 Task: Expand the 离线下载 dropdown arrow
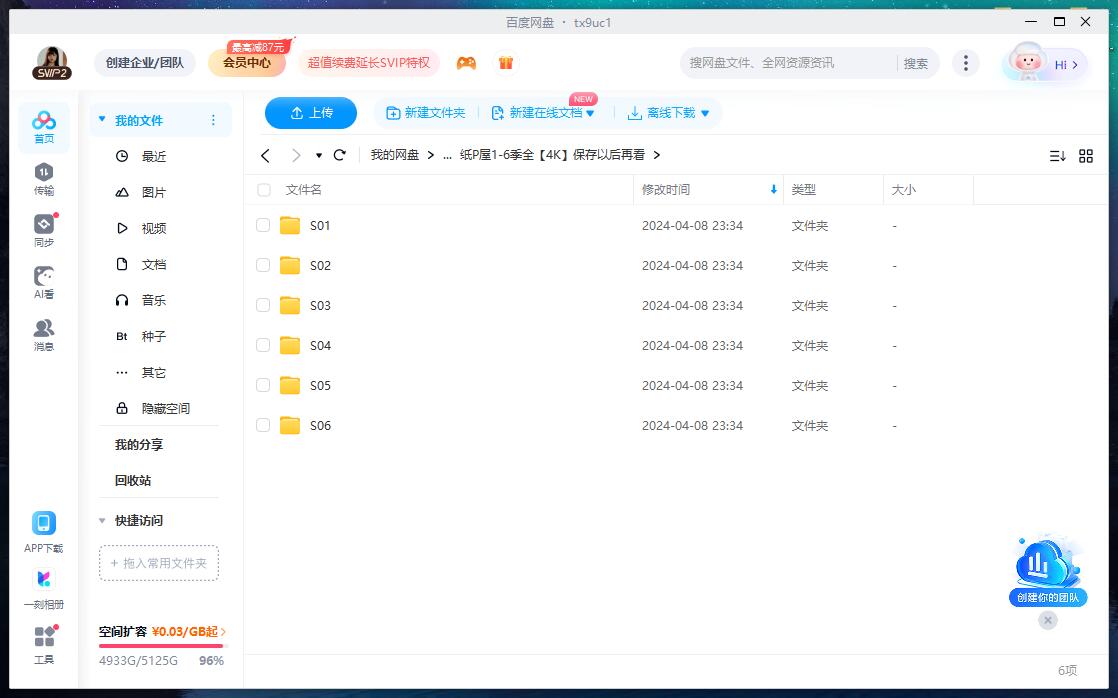705,114
